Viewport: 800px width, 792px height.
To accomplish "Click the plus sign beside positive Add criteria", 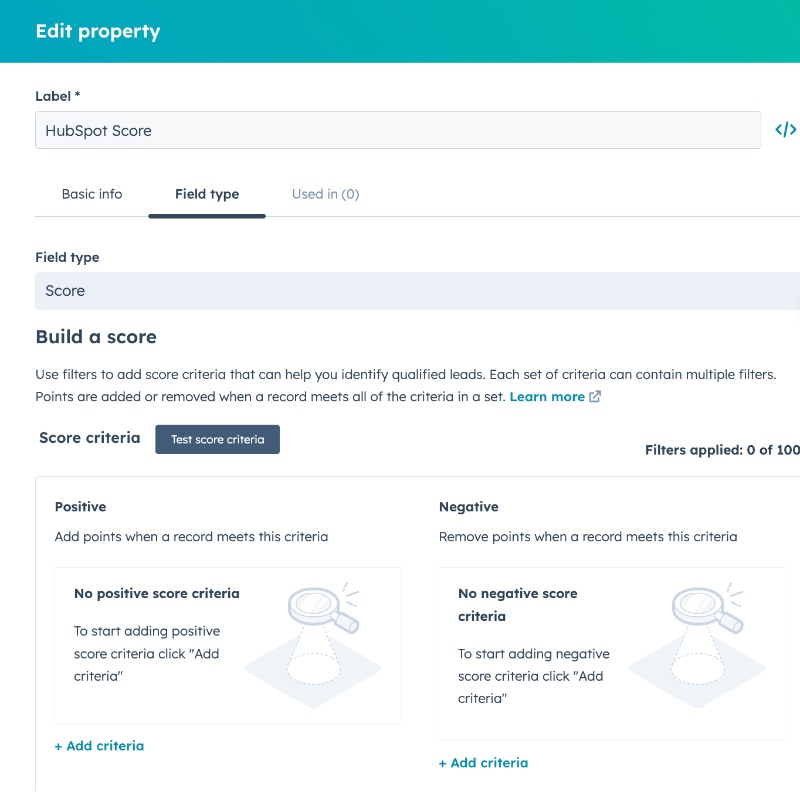I will [x=58, y=747].
